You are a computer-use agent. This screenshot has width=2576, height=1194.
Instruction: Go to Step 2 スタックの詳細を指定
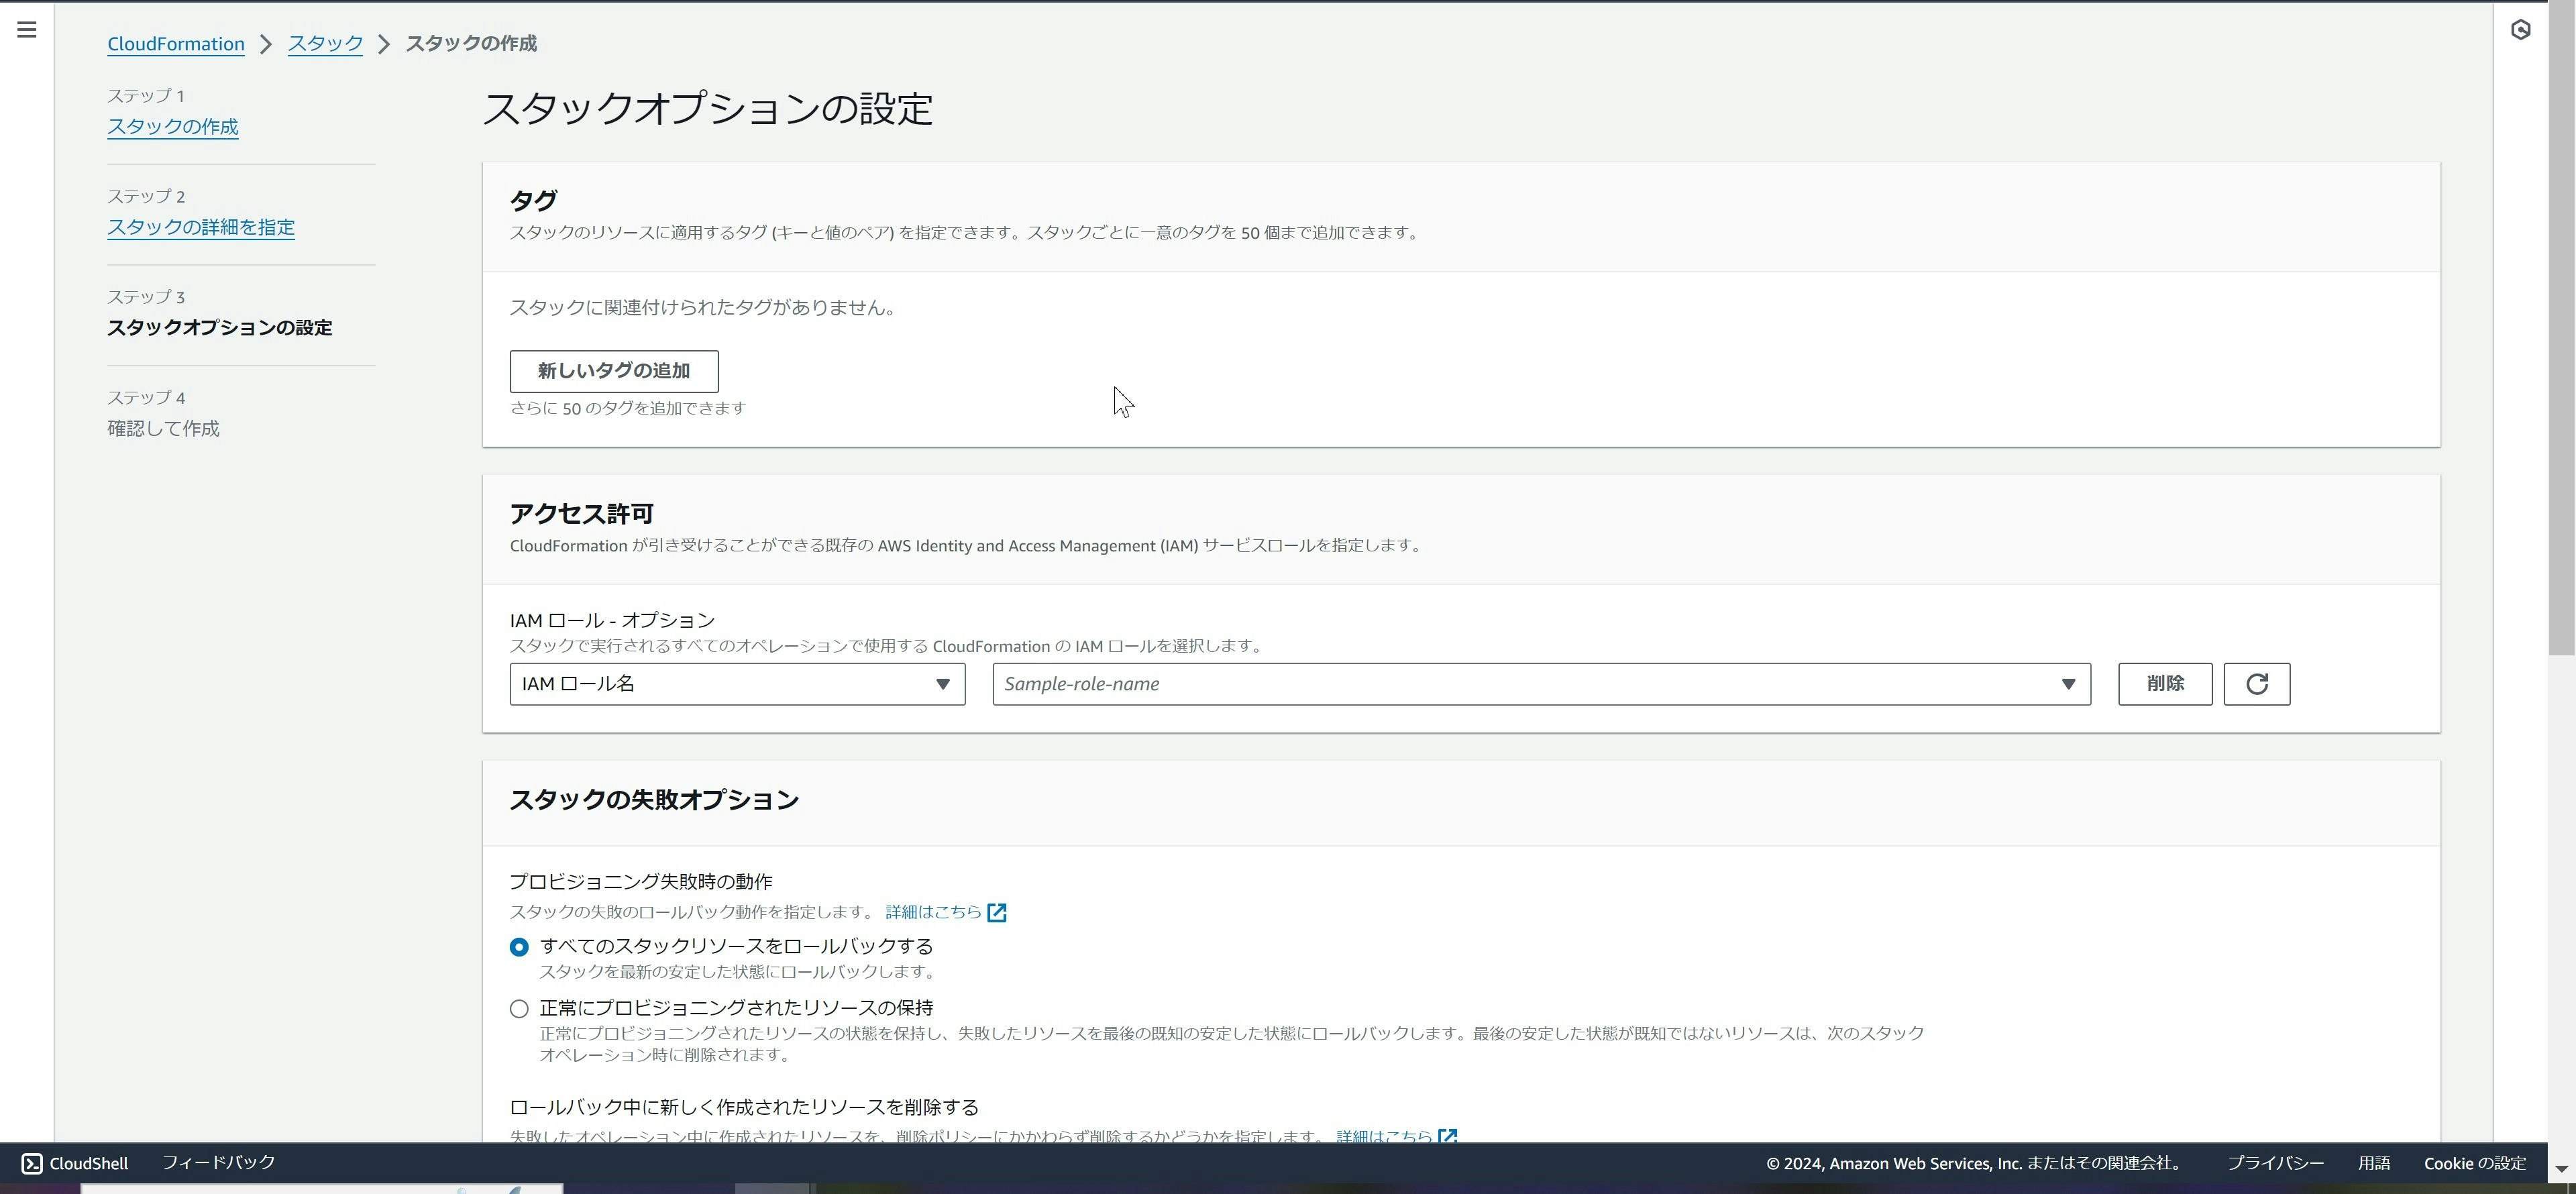[200, 227]
